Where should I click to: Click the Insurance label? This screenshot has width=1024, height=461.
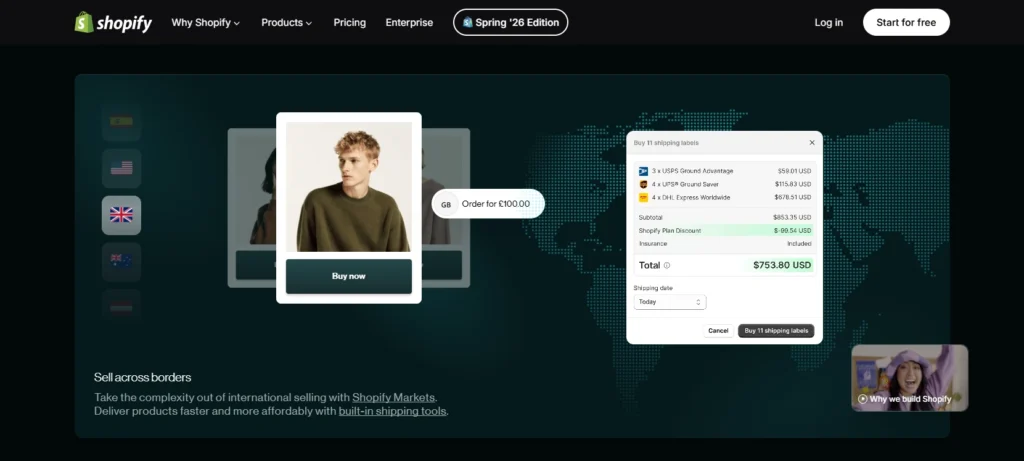click(653, 244)
